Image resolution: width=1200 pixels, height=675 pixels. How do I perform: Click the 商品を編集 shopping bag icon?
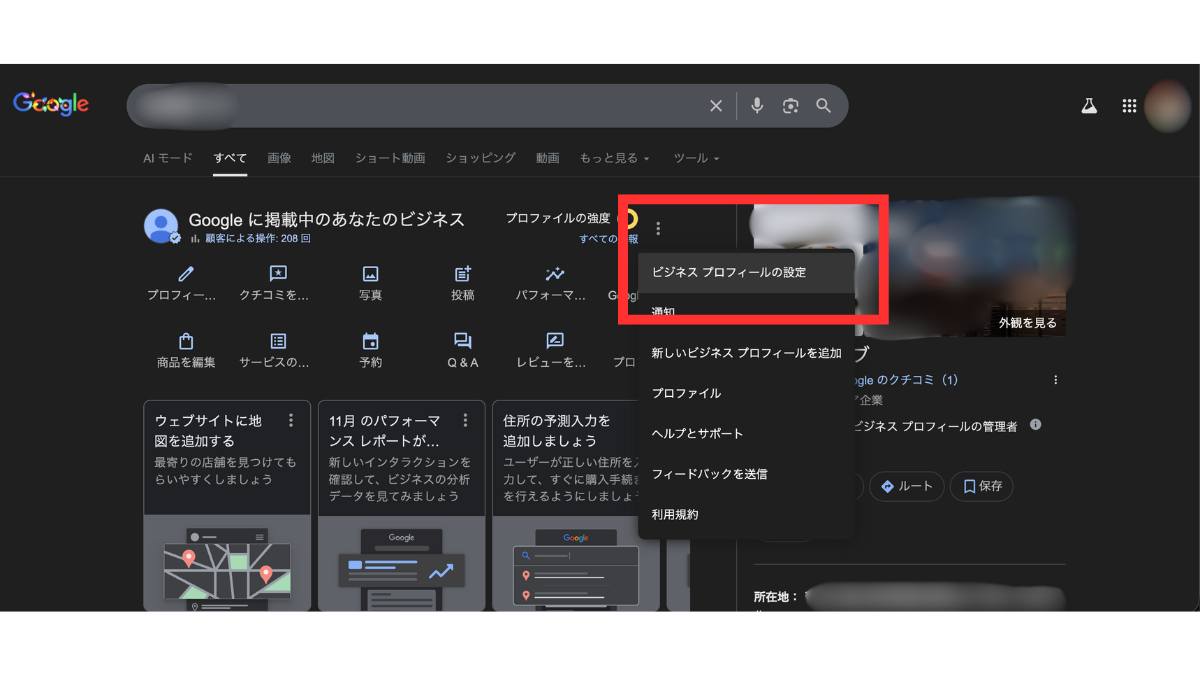(185, 341)
